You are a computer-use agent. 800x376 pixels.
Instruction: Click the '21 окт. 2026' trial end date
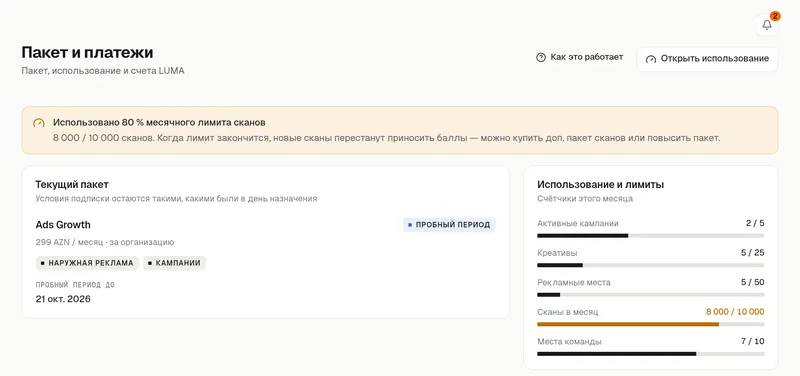[63, 299]
